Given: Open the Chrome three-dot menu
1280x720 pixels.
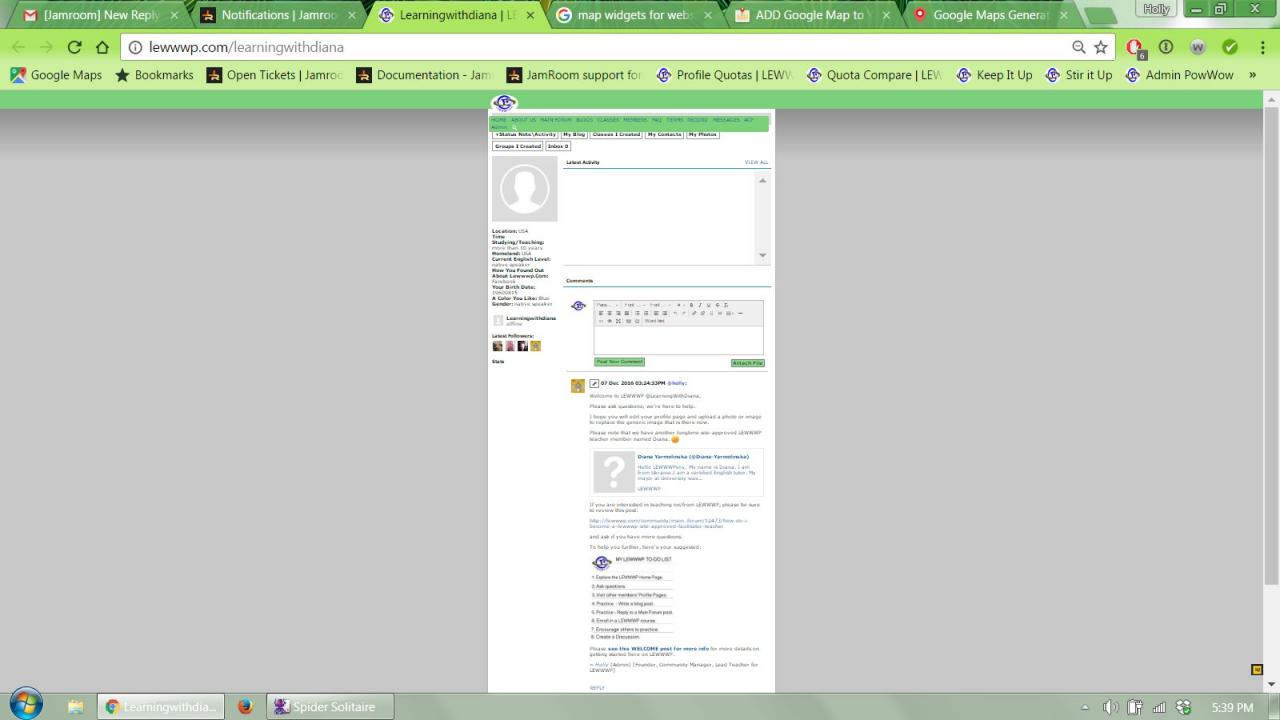Looking at the screenshot, I should pyautogui.click(x=1260, y=47).
